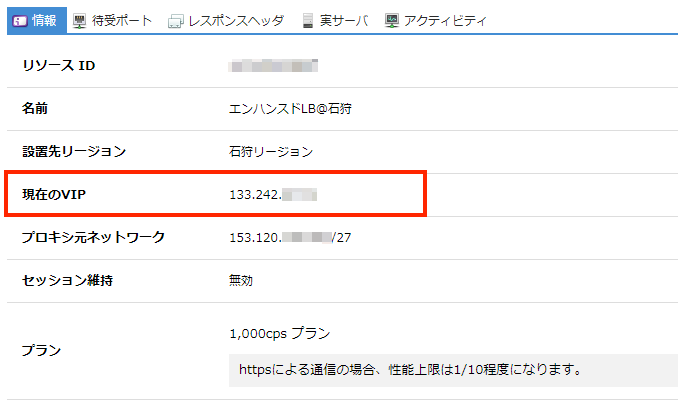The height and width of the screenshot is (403, 678).
Task: Click the プロキシ元ネットワーク label
Action: (x=93, y=237)
